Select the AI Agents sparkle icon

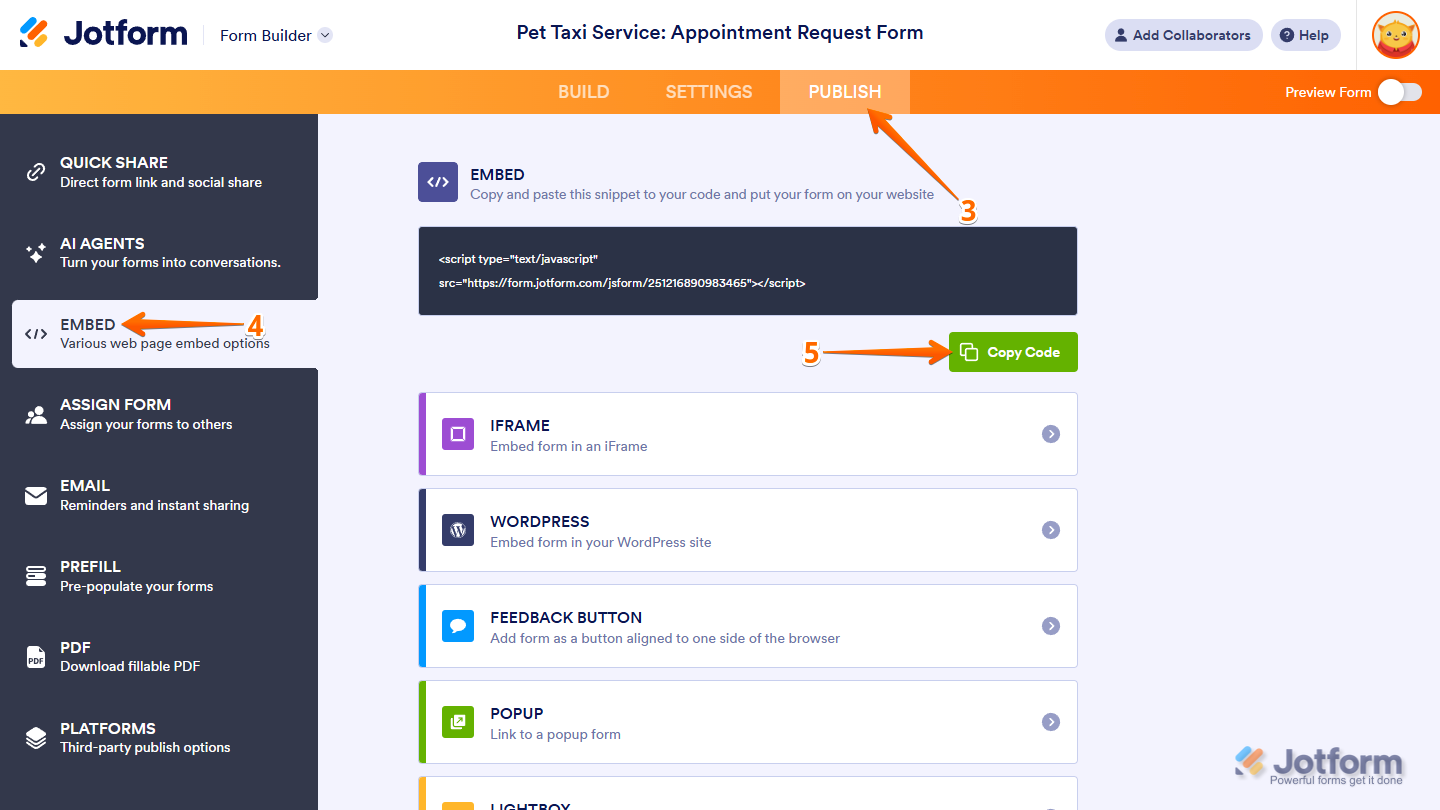coord(36,253)
